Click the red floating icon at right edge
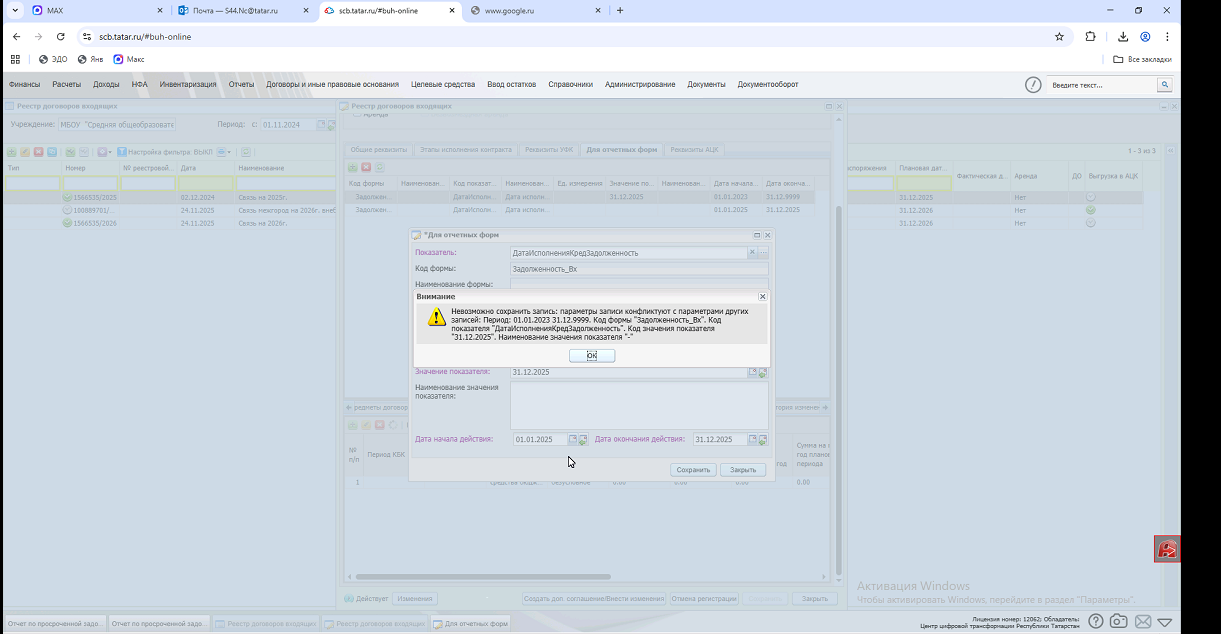The width and height of the screenshot is (1221, 634). pos(1167,549)
